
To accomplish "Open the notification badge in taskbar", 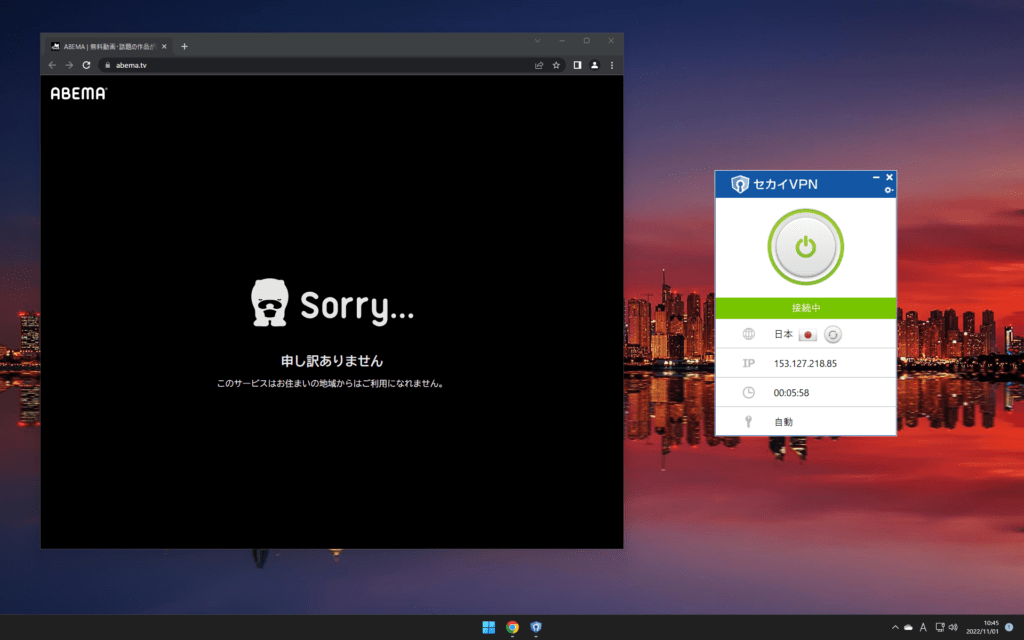I will point(1009,627).
